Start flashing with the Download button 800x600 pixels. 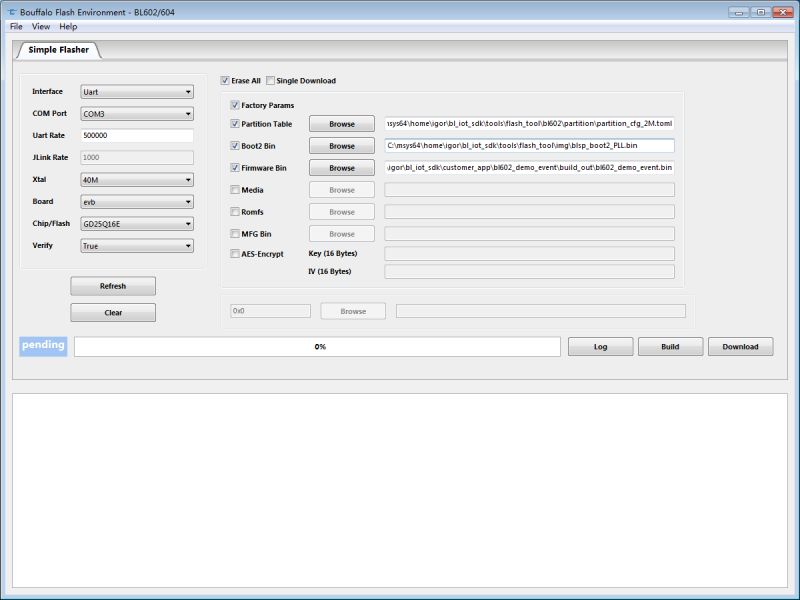pyautogui.click(x=740, y=347)
